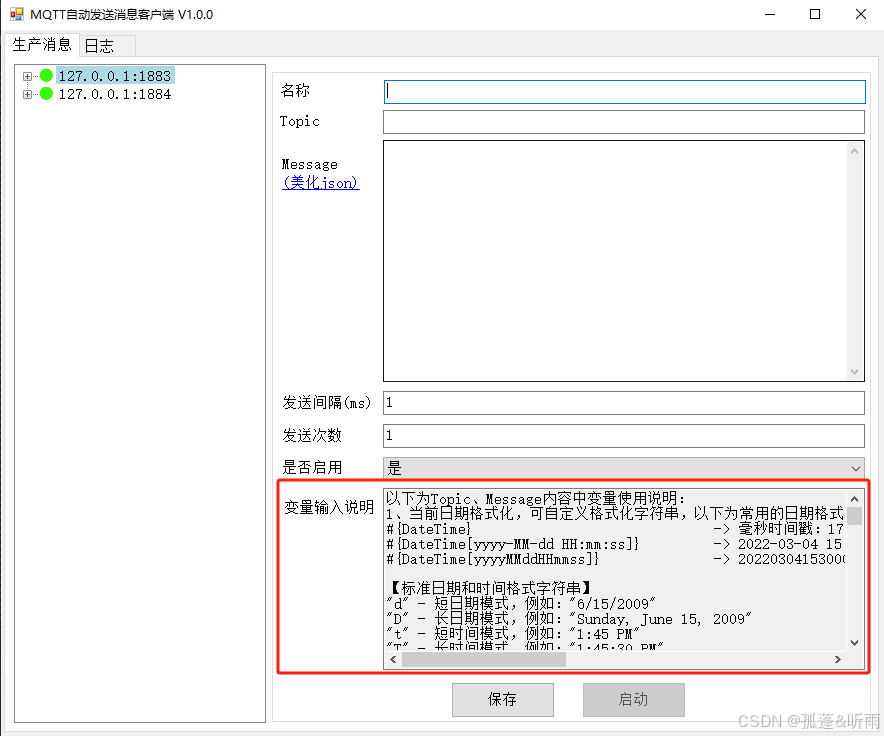This screenshot has width=884, height=736.
Task: Expand the 127.0.0.1:1884 tree node
Action: pos(27,94)
